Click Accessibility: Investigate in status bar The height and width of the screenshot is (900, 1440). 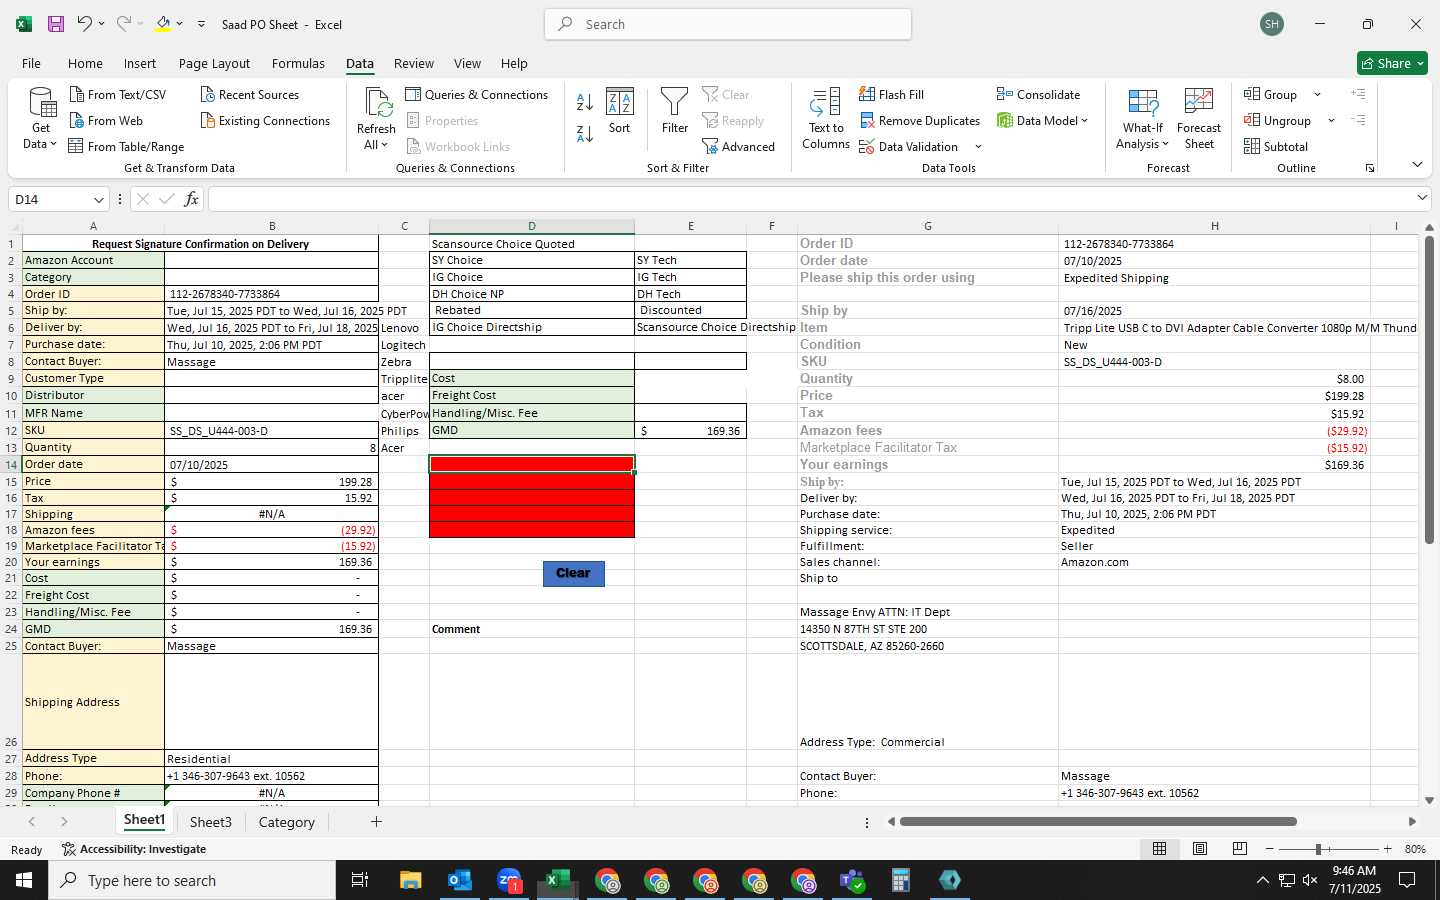click(x=134, y=849)
